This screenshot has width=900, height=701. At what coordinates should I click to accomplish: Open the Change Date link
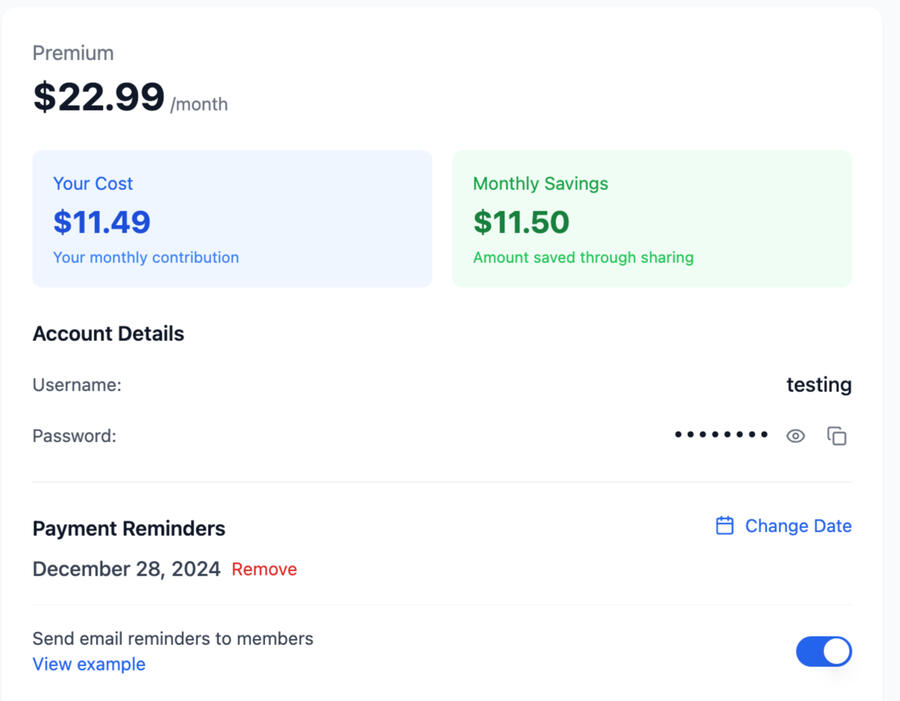[x=798, y=526]
